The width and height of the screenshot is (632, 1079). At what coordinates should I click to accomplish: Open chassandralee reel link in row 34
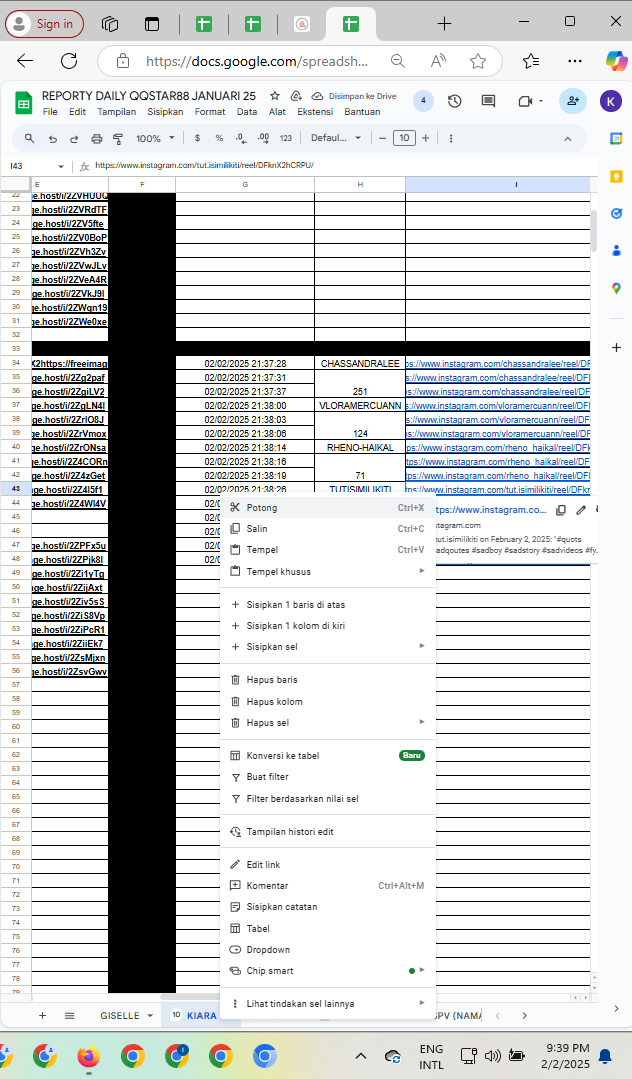(498, 363)
